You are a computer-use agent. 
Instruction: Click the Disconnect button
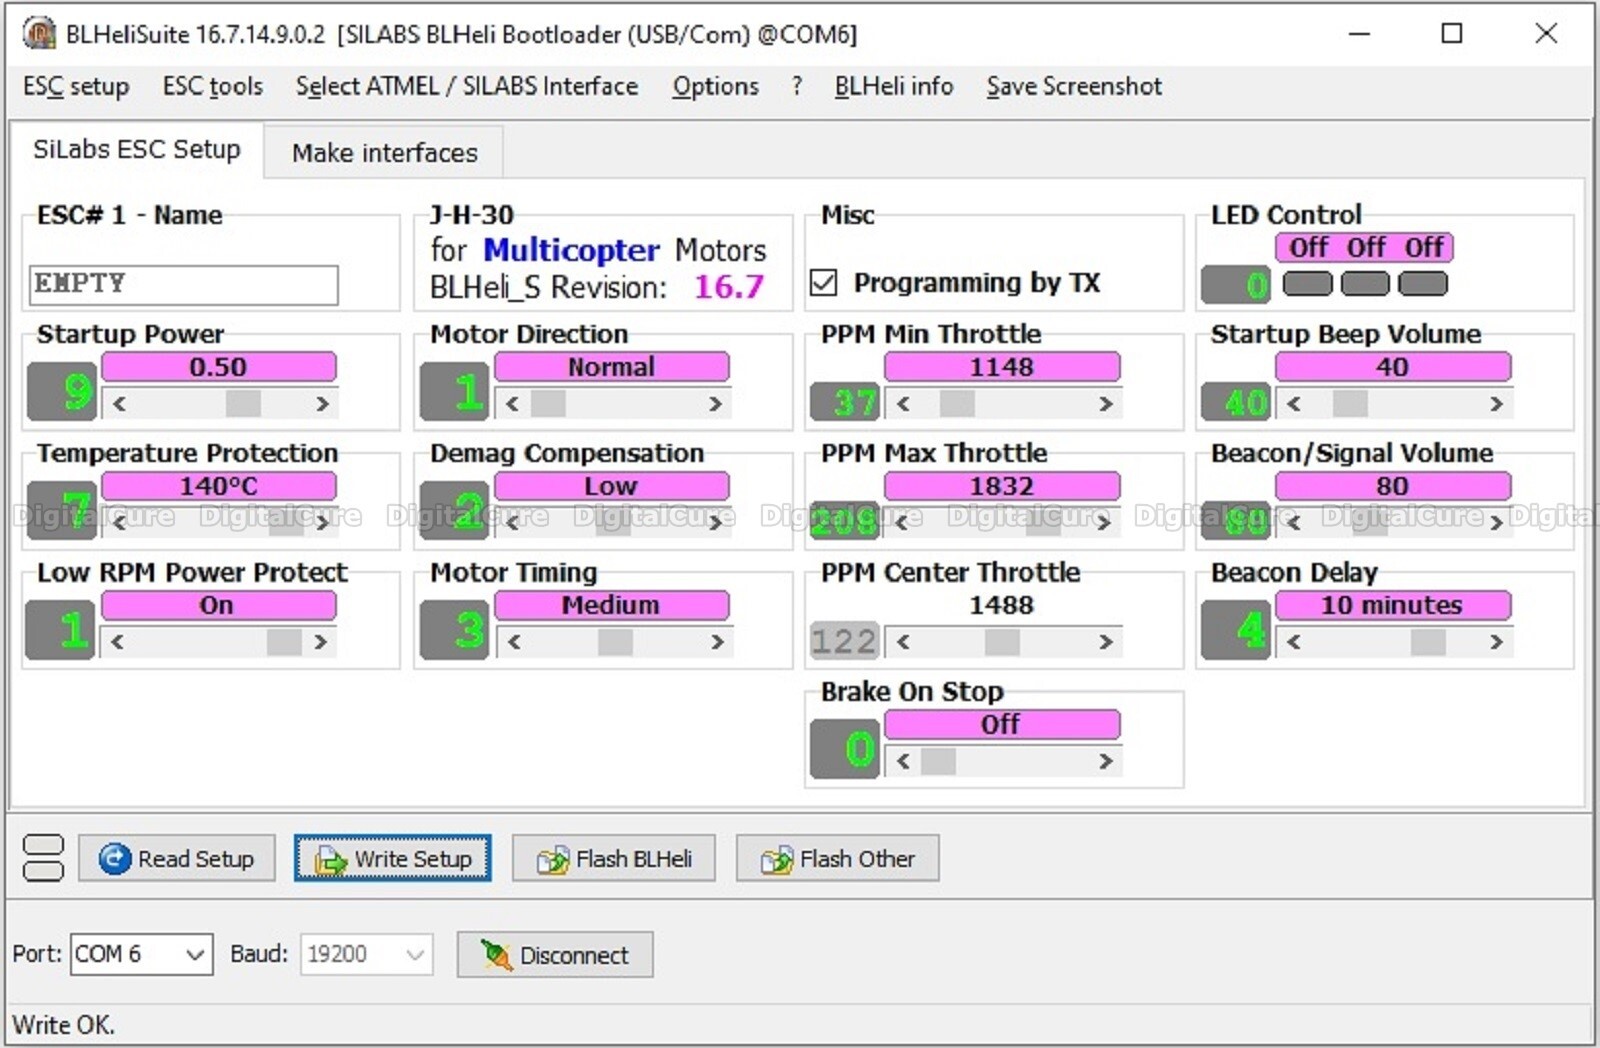tap(555, 955)
